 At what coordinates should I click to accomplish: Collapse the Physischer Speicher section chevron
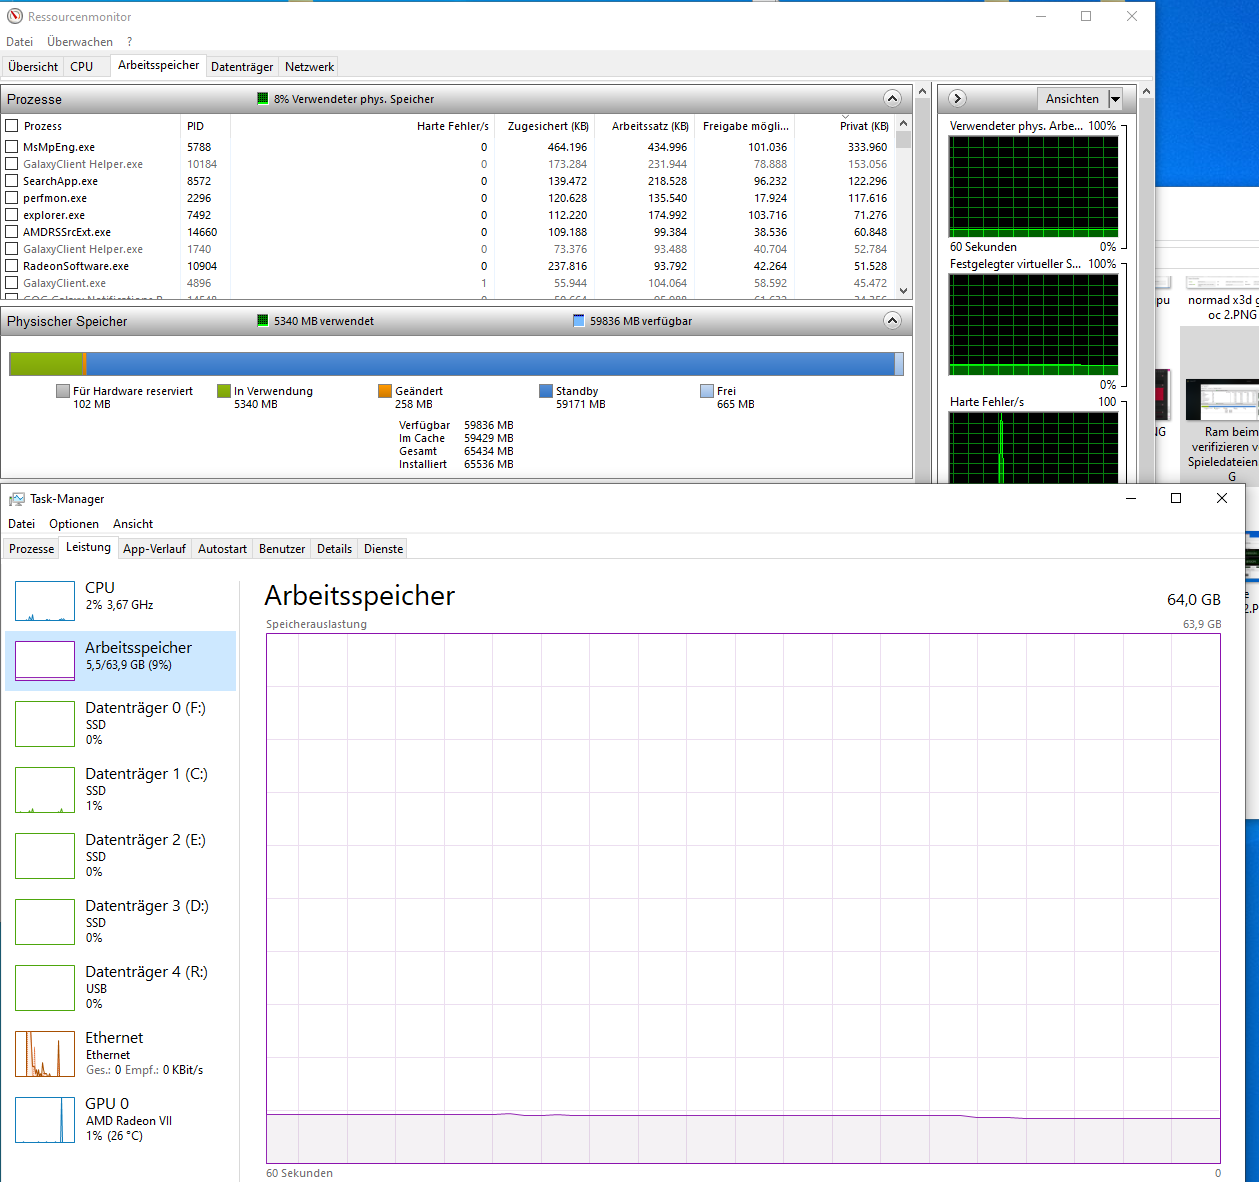893,320
